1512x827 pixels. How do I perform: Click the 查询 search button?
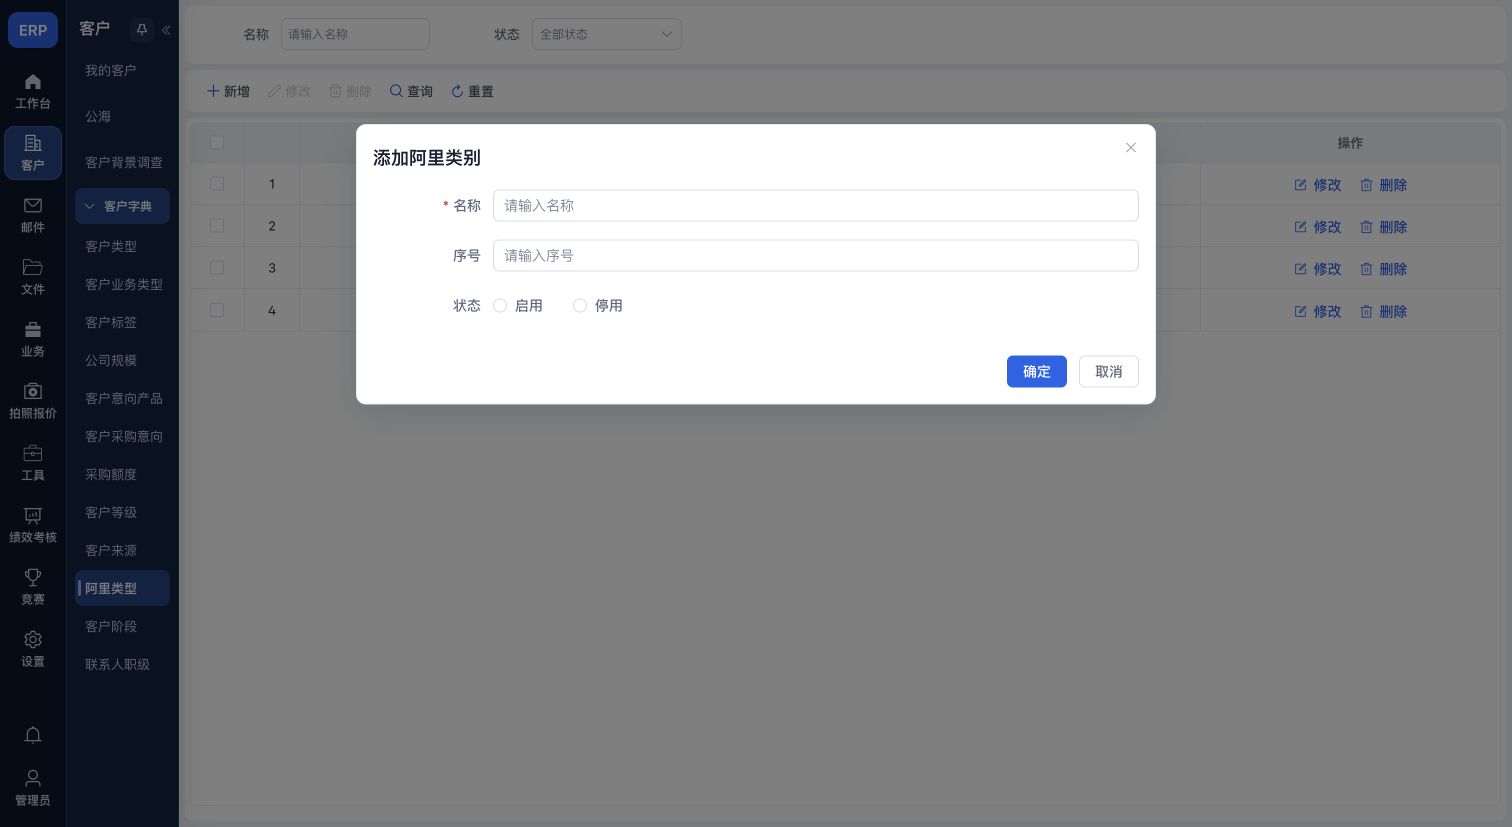411,91
